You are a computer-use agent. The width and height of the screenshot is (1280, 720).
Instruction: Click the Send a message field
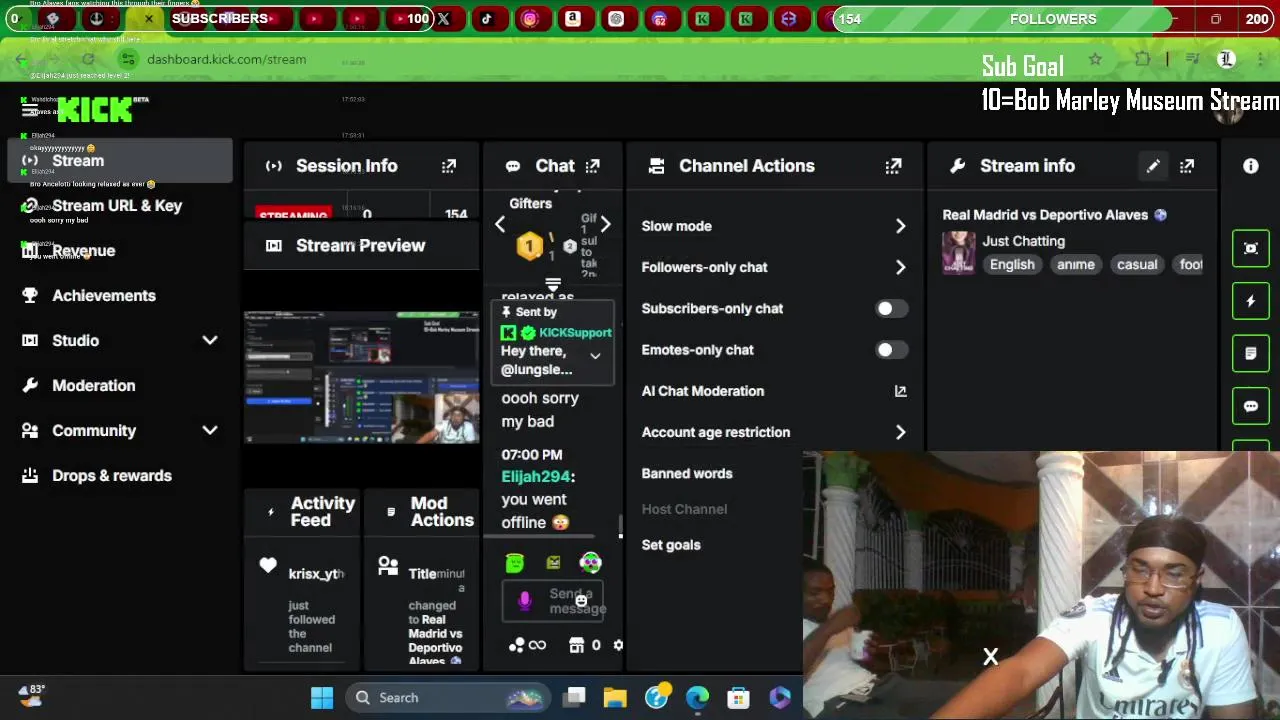click(553, 601)
